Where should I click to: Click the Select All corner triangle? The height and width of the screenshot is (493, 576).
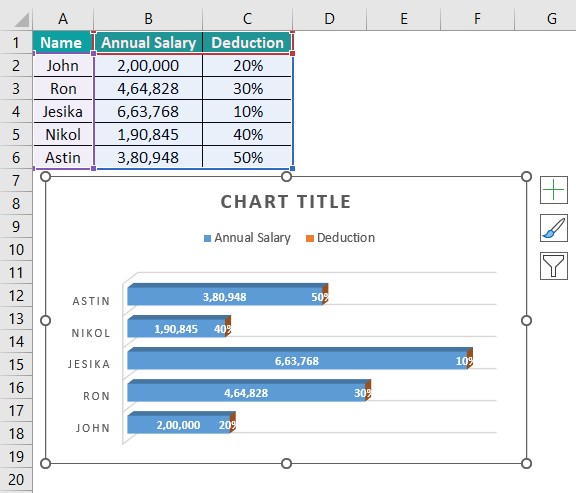tap(21, 20)
